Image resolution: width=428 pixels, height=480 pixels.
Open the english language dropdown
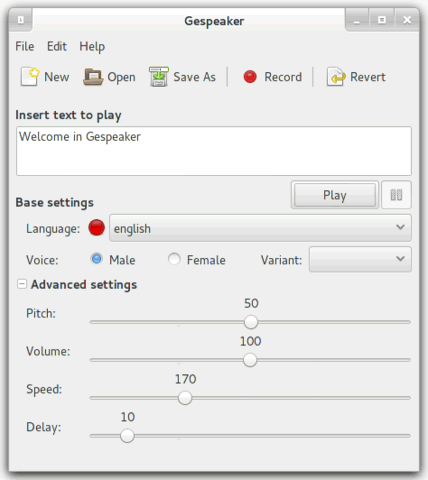pos(260,228)
